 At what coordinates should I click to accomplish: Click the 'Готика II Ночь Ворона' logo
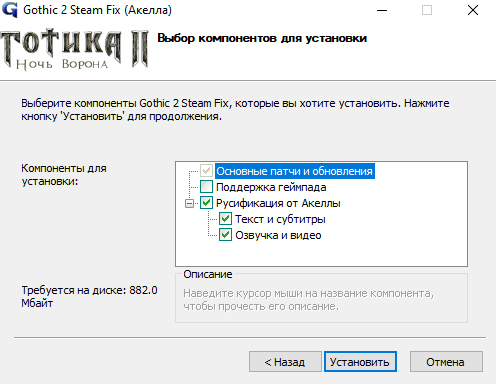click(75, 49)
